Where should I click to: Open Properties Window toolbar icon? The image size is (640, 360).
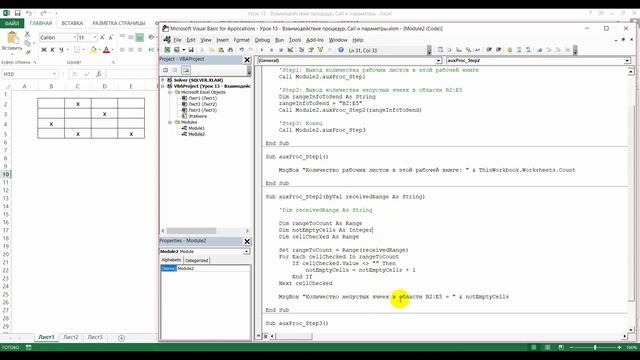pos(310,50)
